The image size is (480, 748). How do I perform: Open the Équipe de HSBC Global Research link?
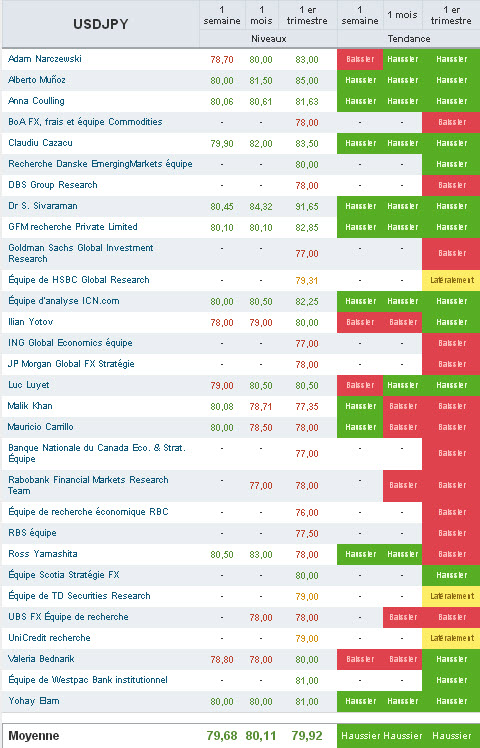click(79, 280)
